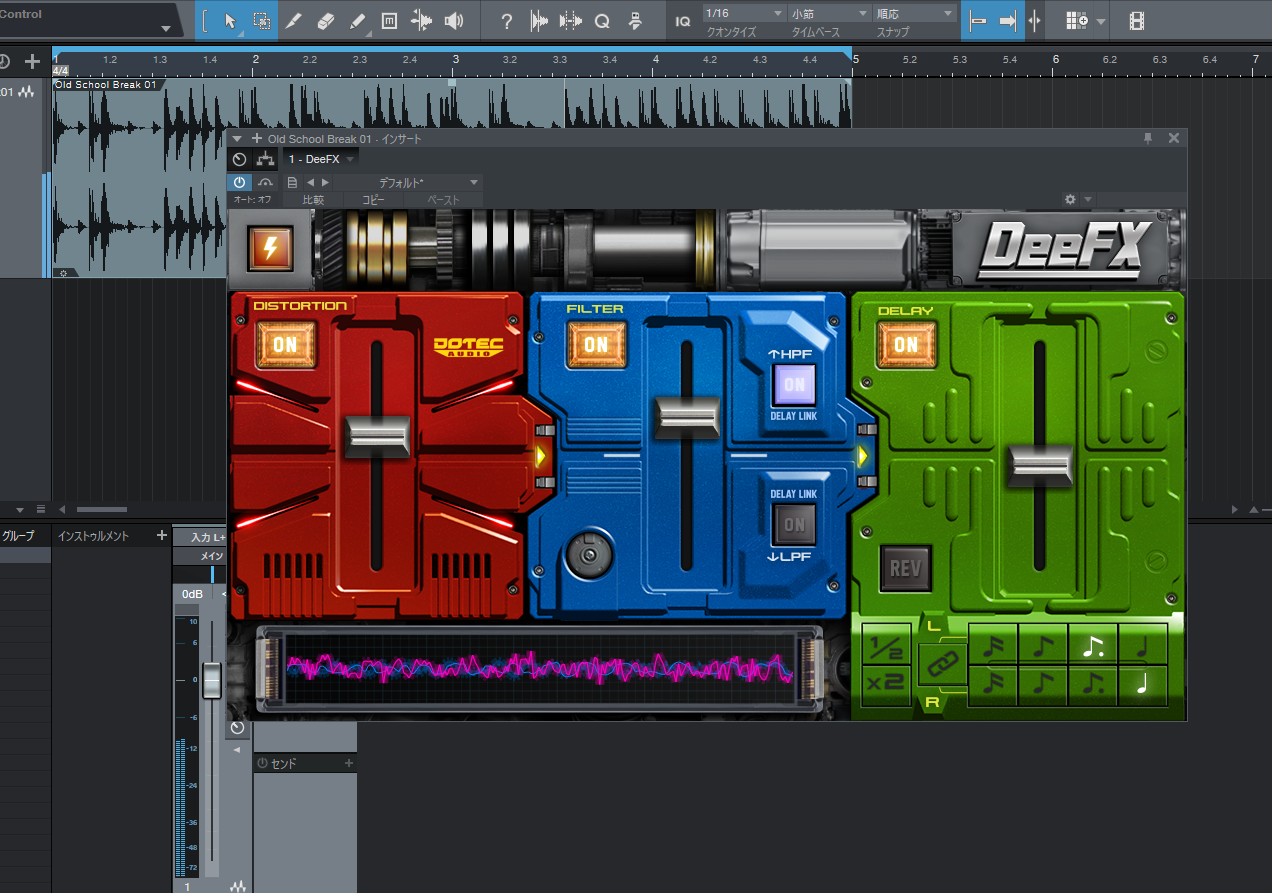The width and height of the screenshot is (1272, 893).
Task: Click the 比較 compare button
Action: pyautogui.click(x=313, y=199)
